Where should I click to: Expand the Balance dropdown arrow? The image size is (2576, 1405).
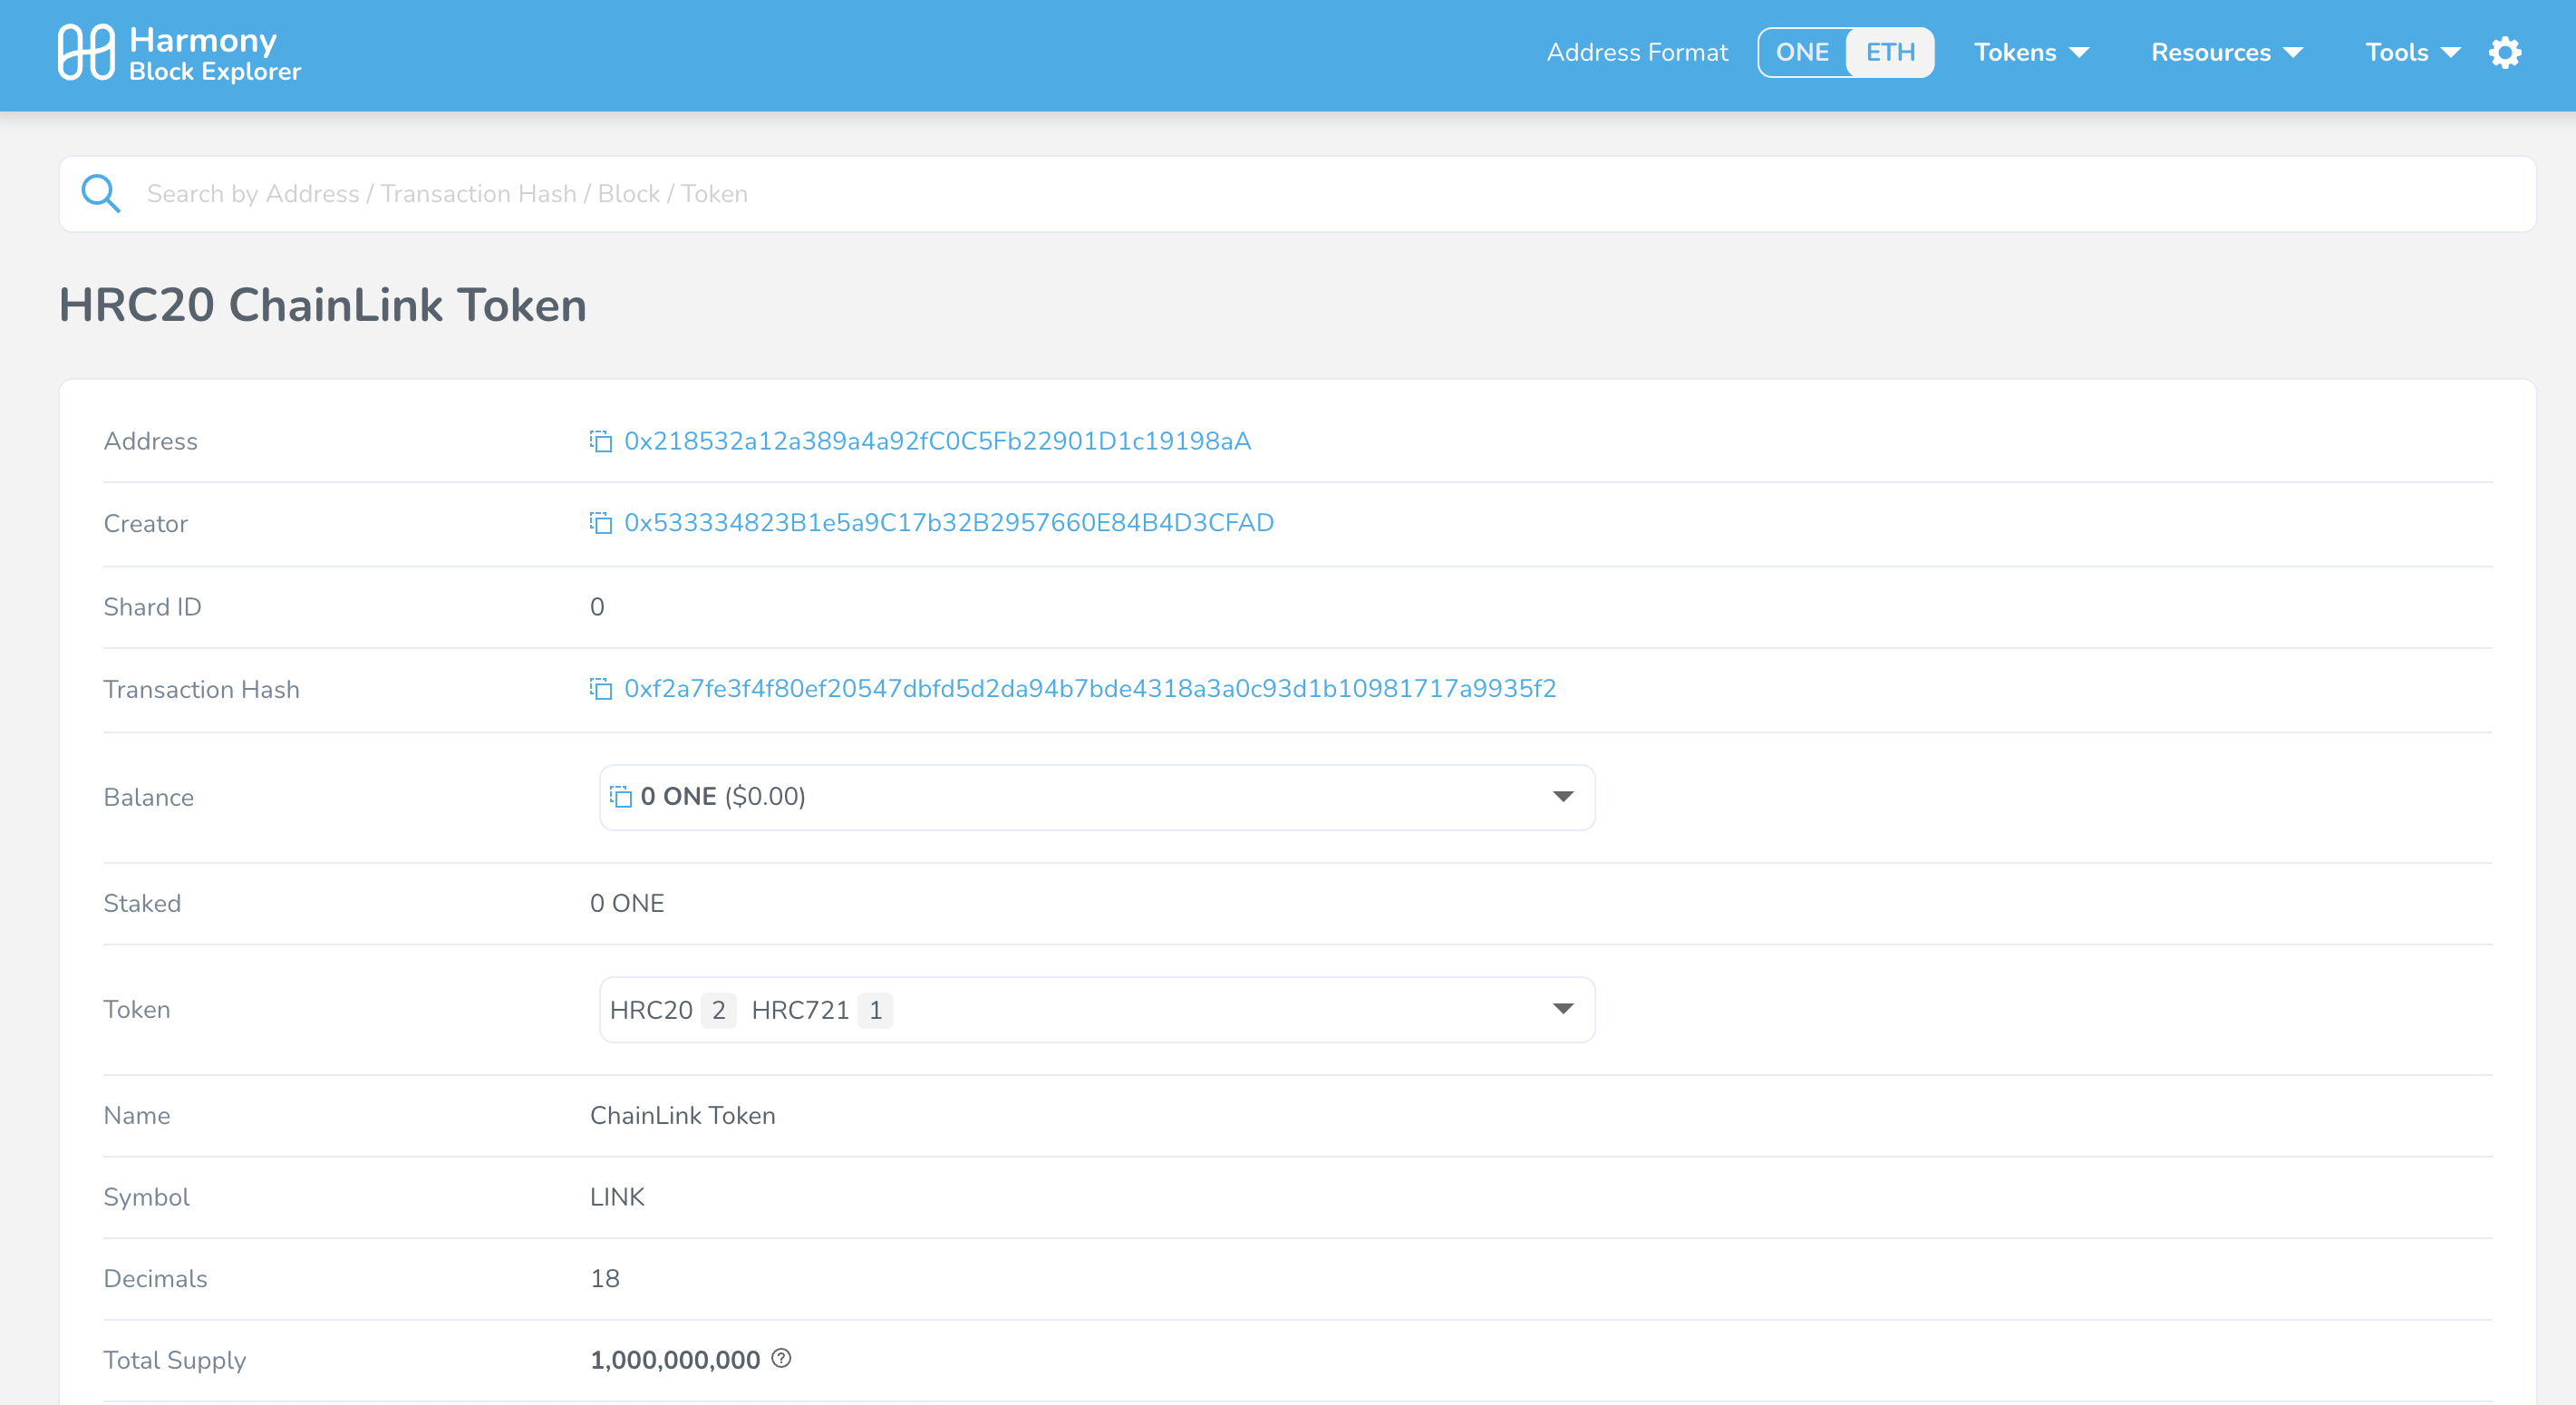pyautogui.click(x=1562, y=797)
